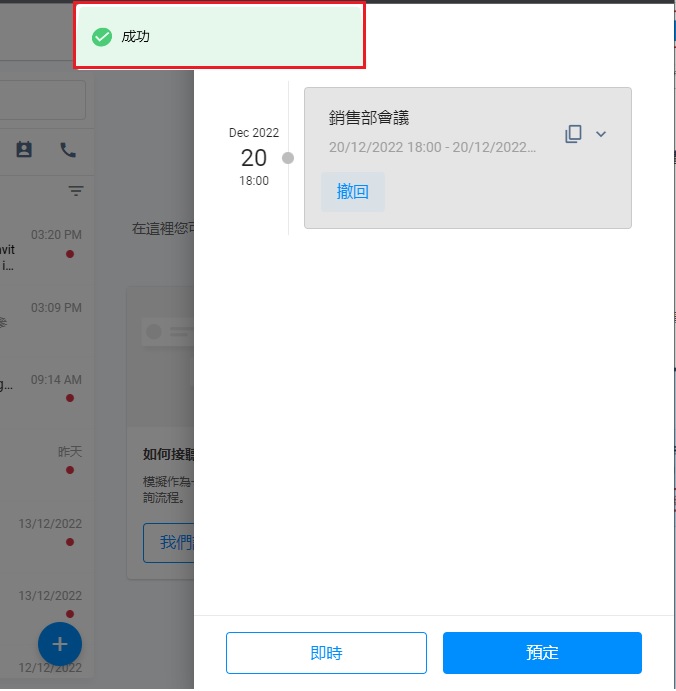Click the 即時 meeting button
The image size is (676, 691).
[x=326, y=653]
